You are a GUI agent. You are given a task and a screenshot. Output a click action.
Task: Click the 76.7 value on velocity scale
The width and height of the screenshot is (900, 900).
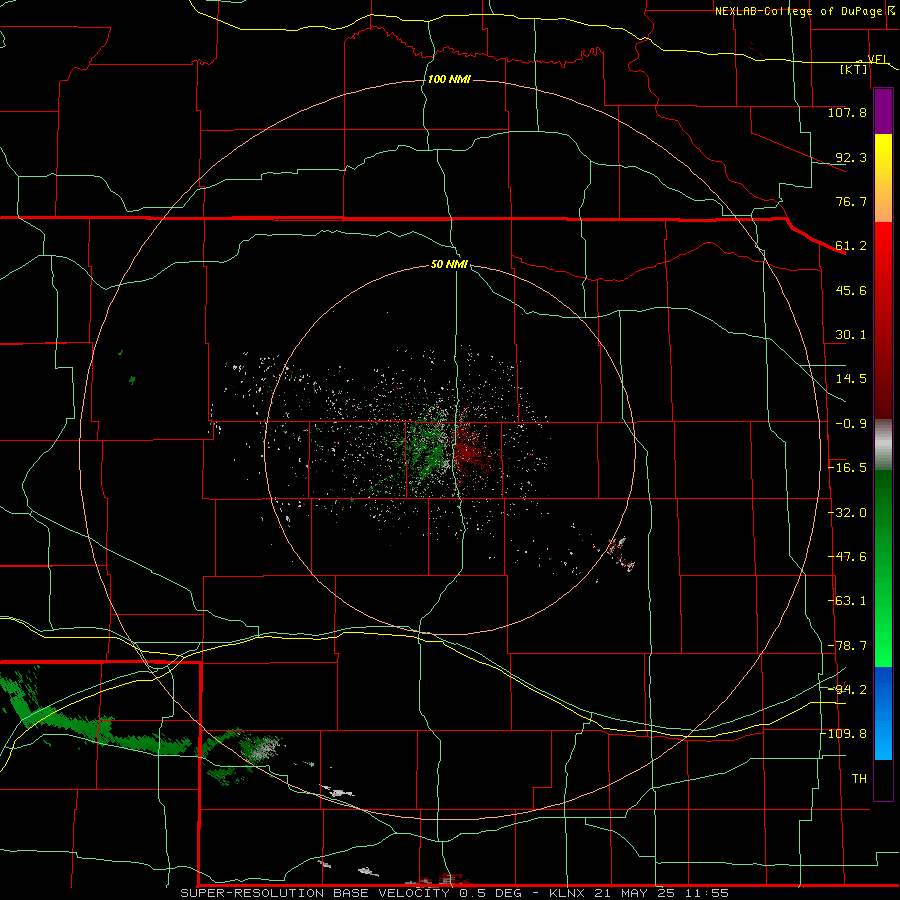(851, 201)
